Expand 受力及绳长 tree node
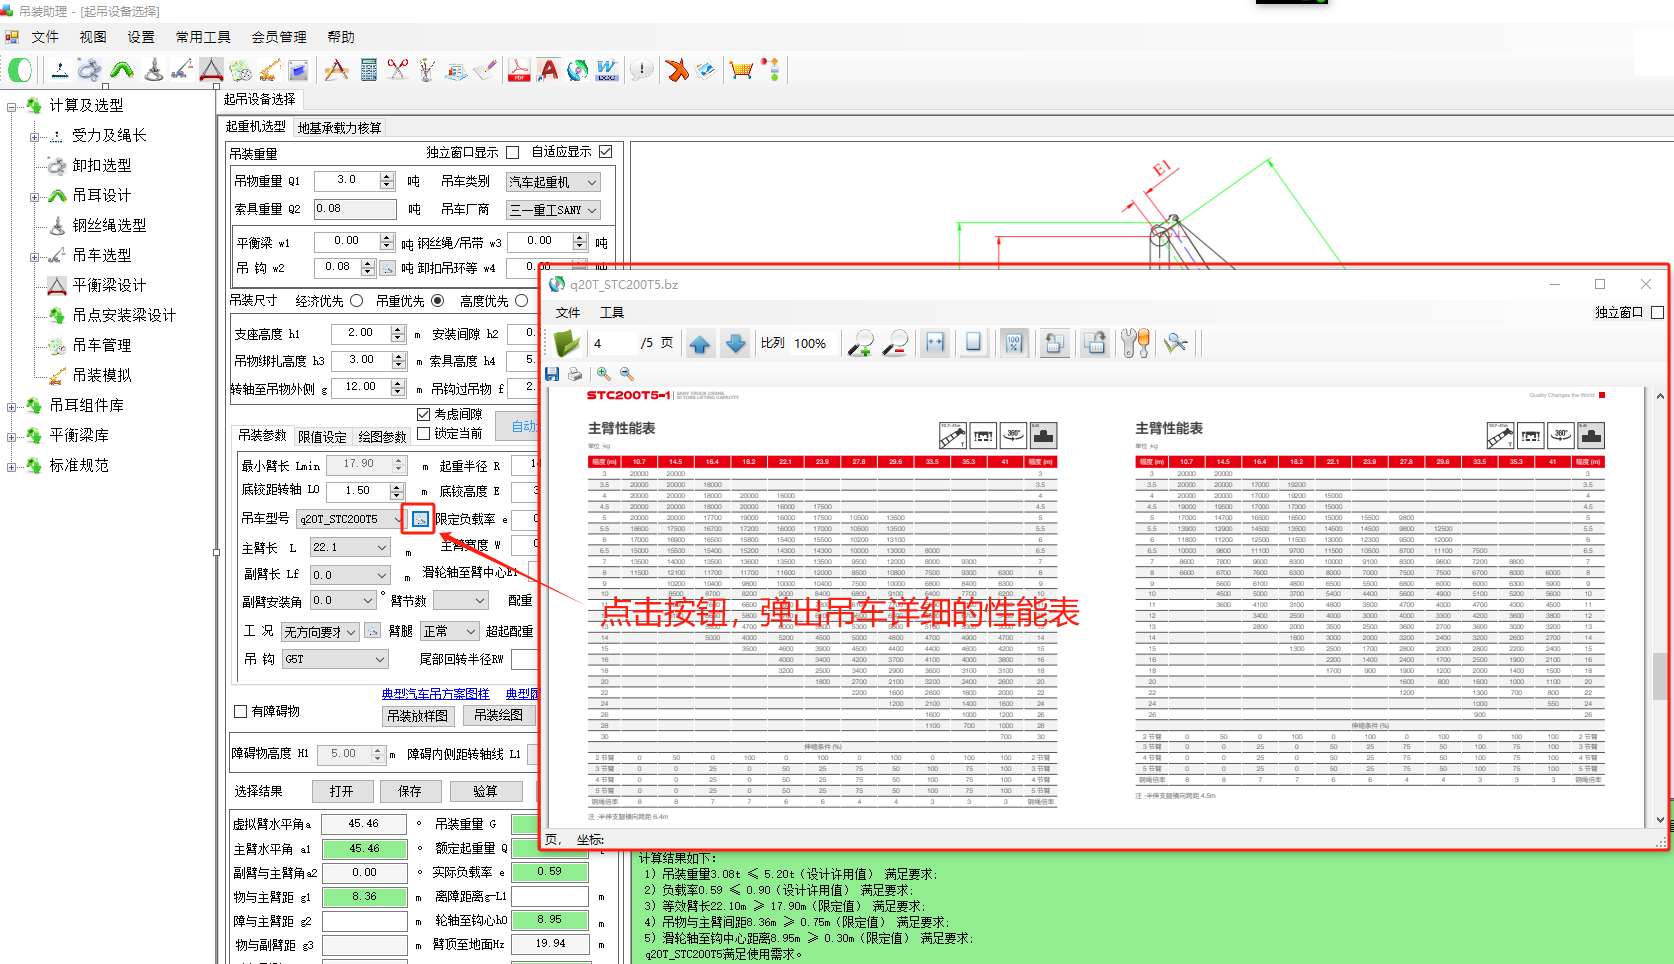The height and width of the screenshot is (964, 1674). coord(33,137)
